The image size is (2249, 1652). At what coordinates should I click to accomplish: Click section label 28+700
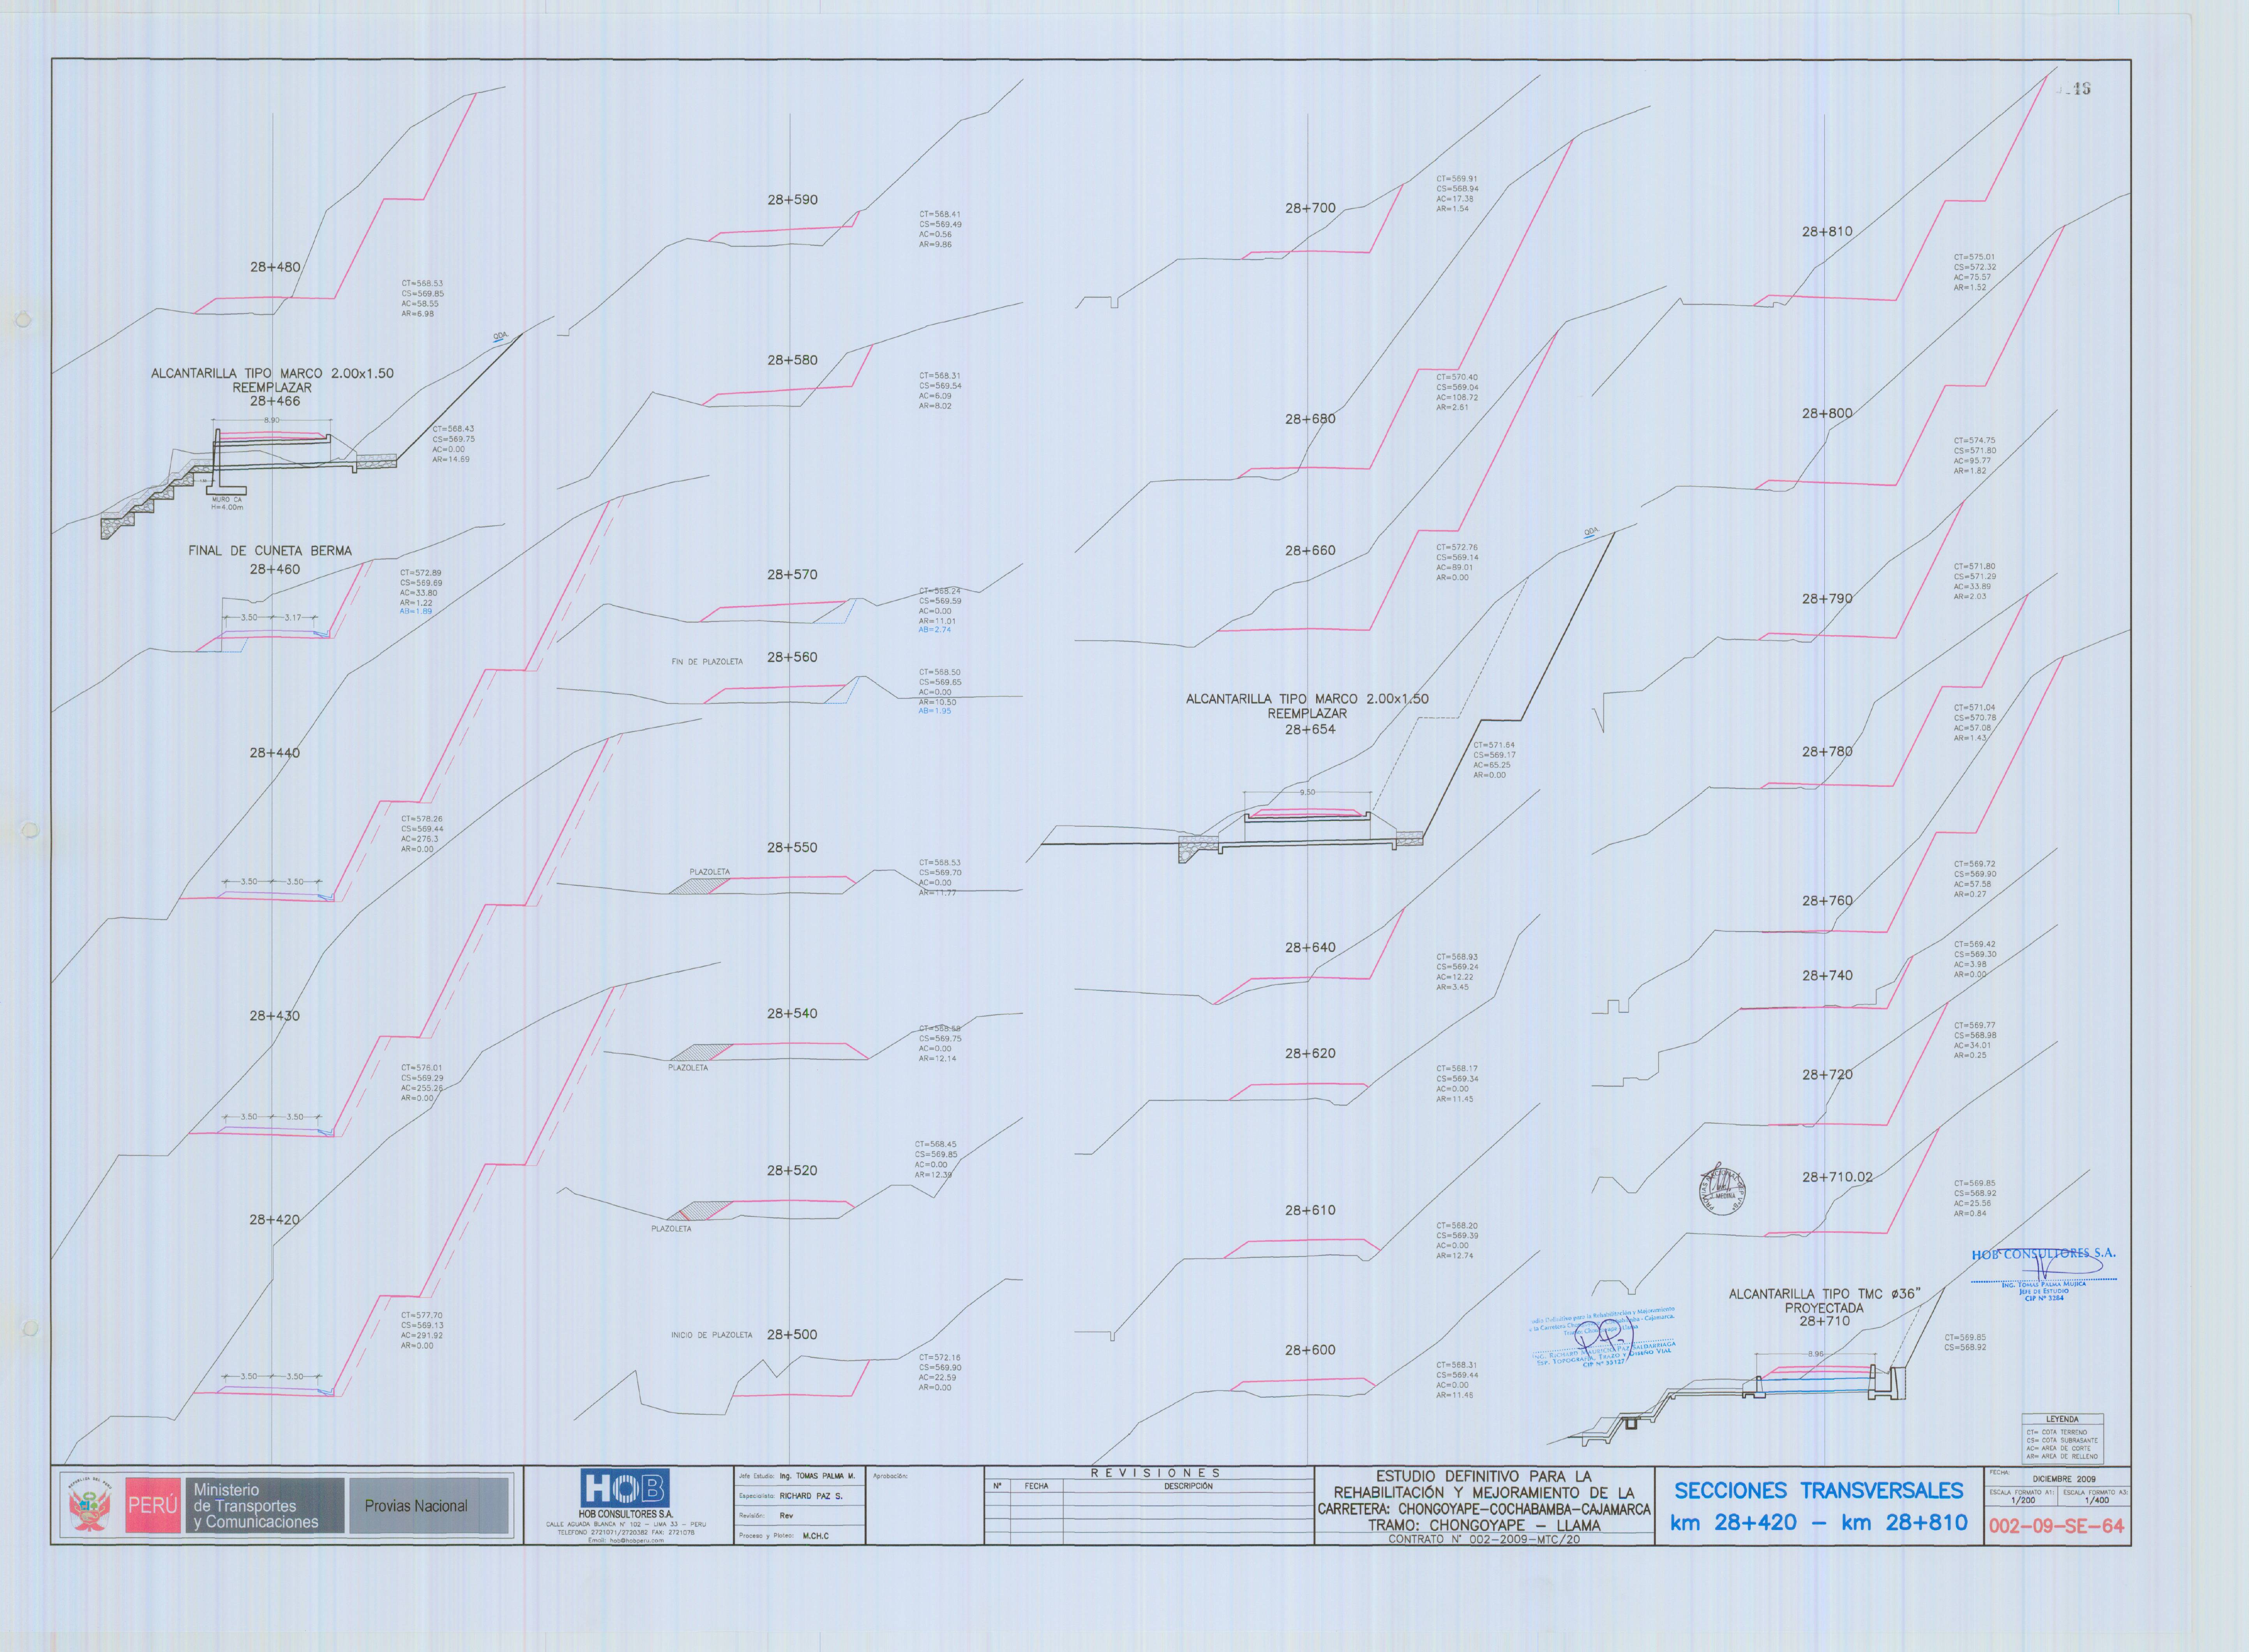pos(1310,208)
